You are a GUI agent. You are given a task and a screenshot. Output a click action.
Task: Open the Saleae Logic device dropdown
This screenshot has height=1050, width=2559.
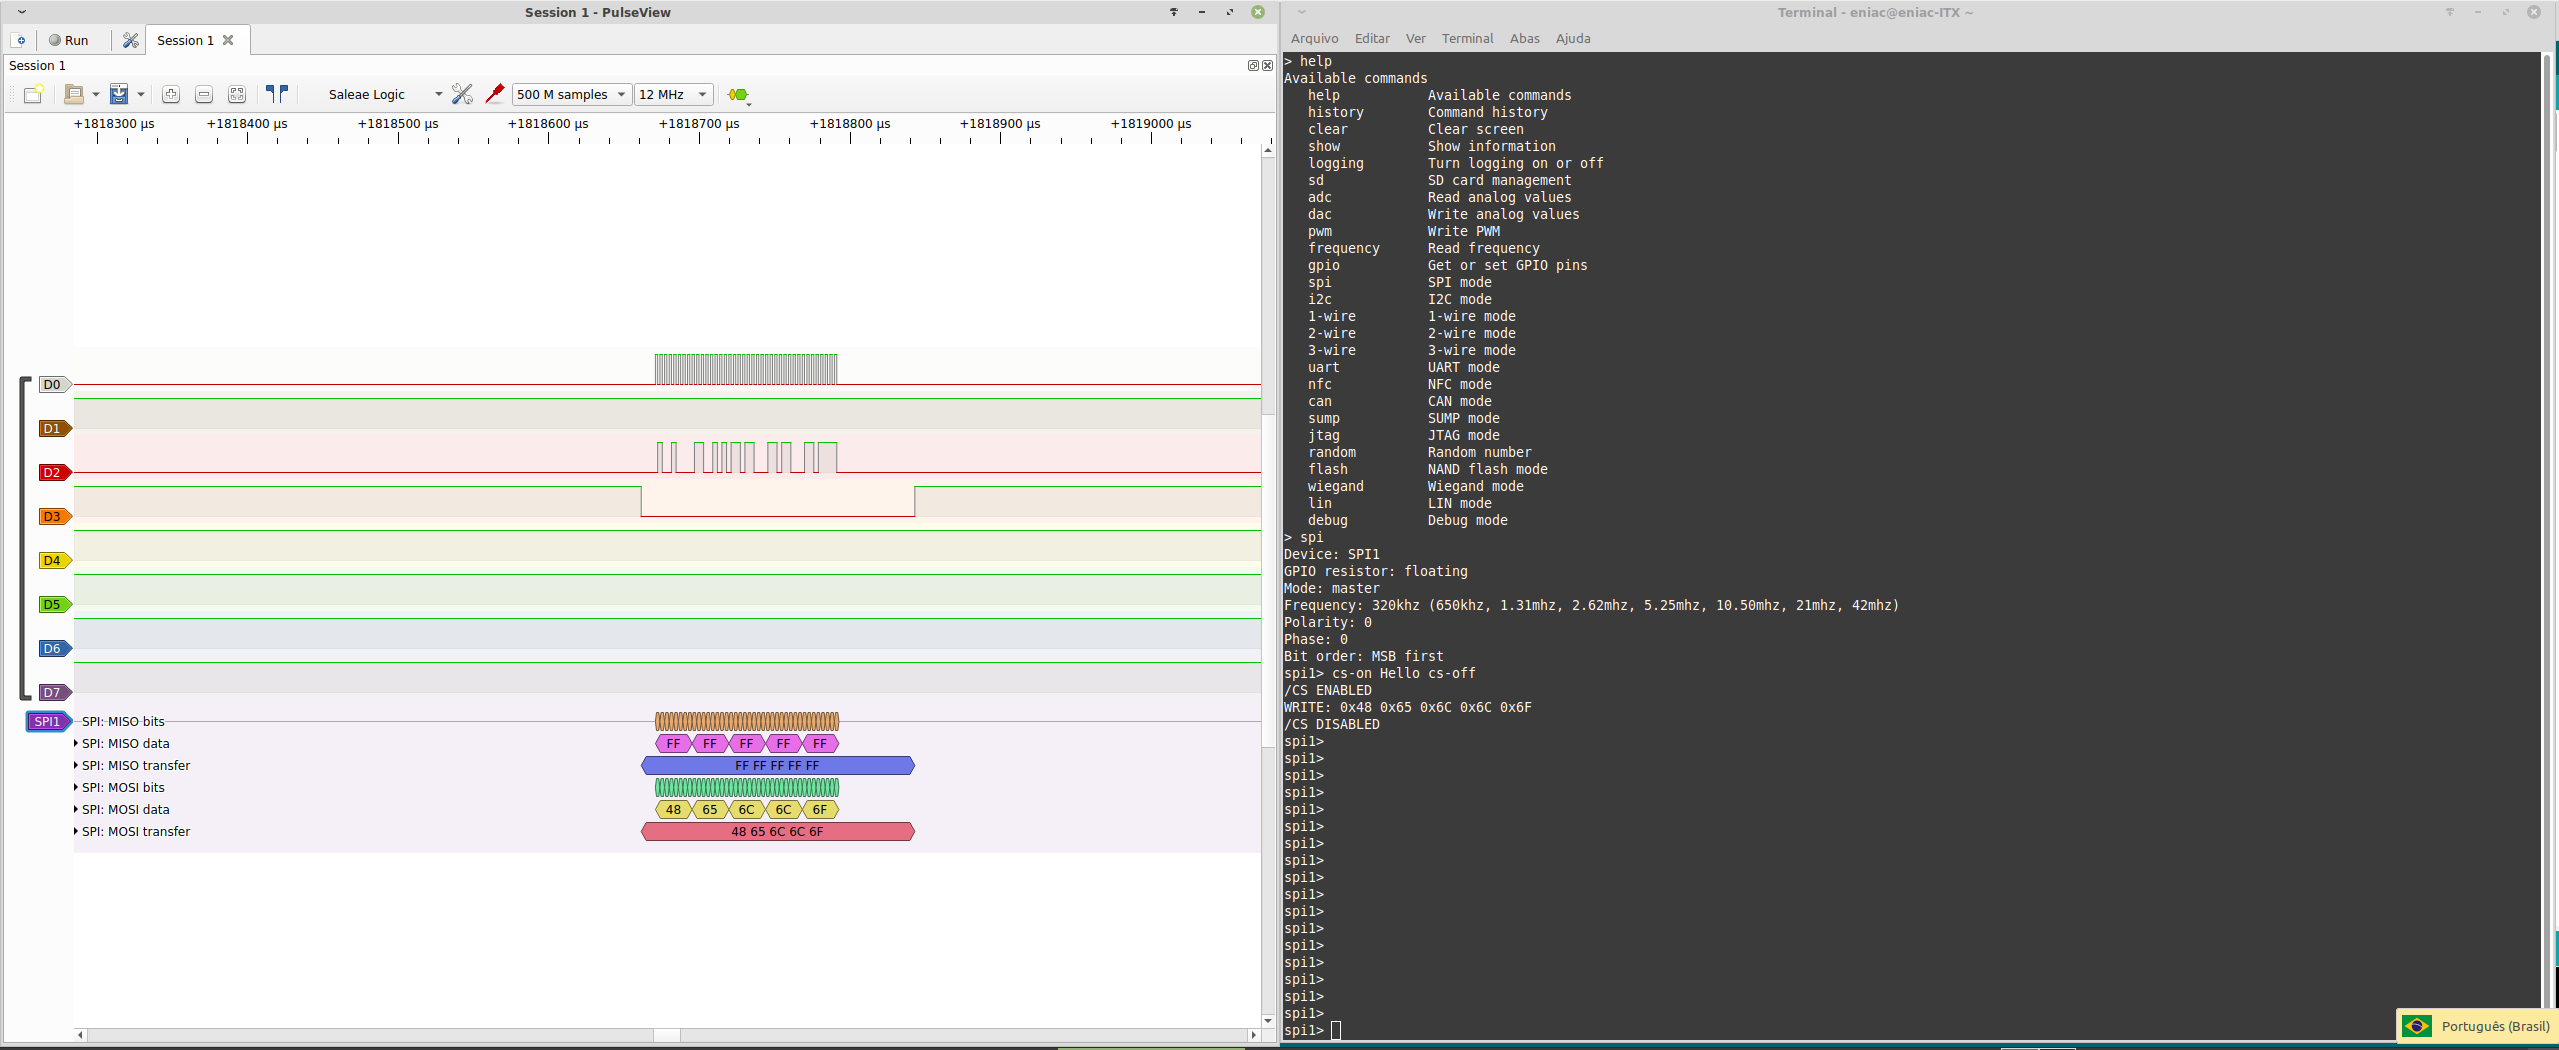[385, 94]
